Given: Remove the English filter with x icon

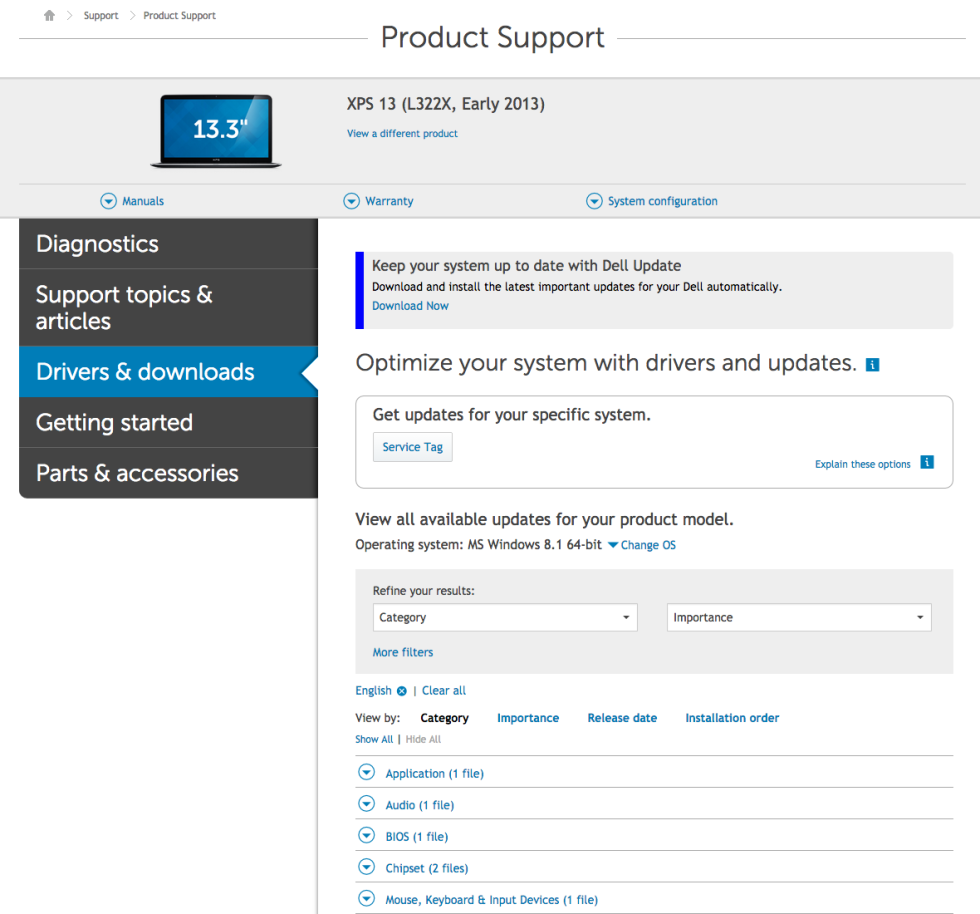Looking at the screenshot, I should [x=402, y=691].
